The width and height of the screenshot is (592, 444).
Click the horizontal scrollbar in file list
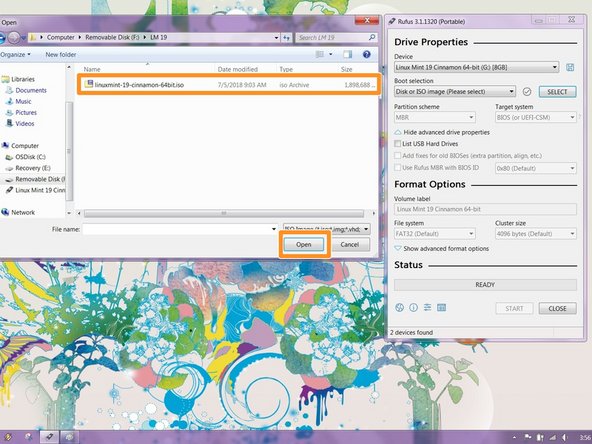224,213
